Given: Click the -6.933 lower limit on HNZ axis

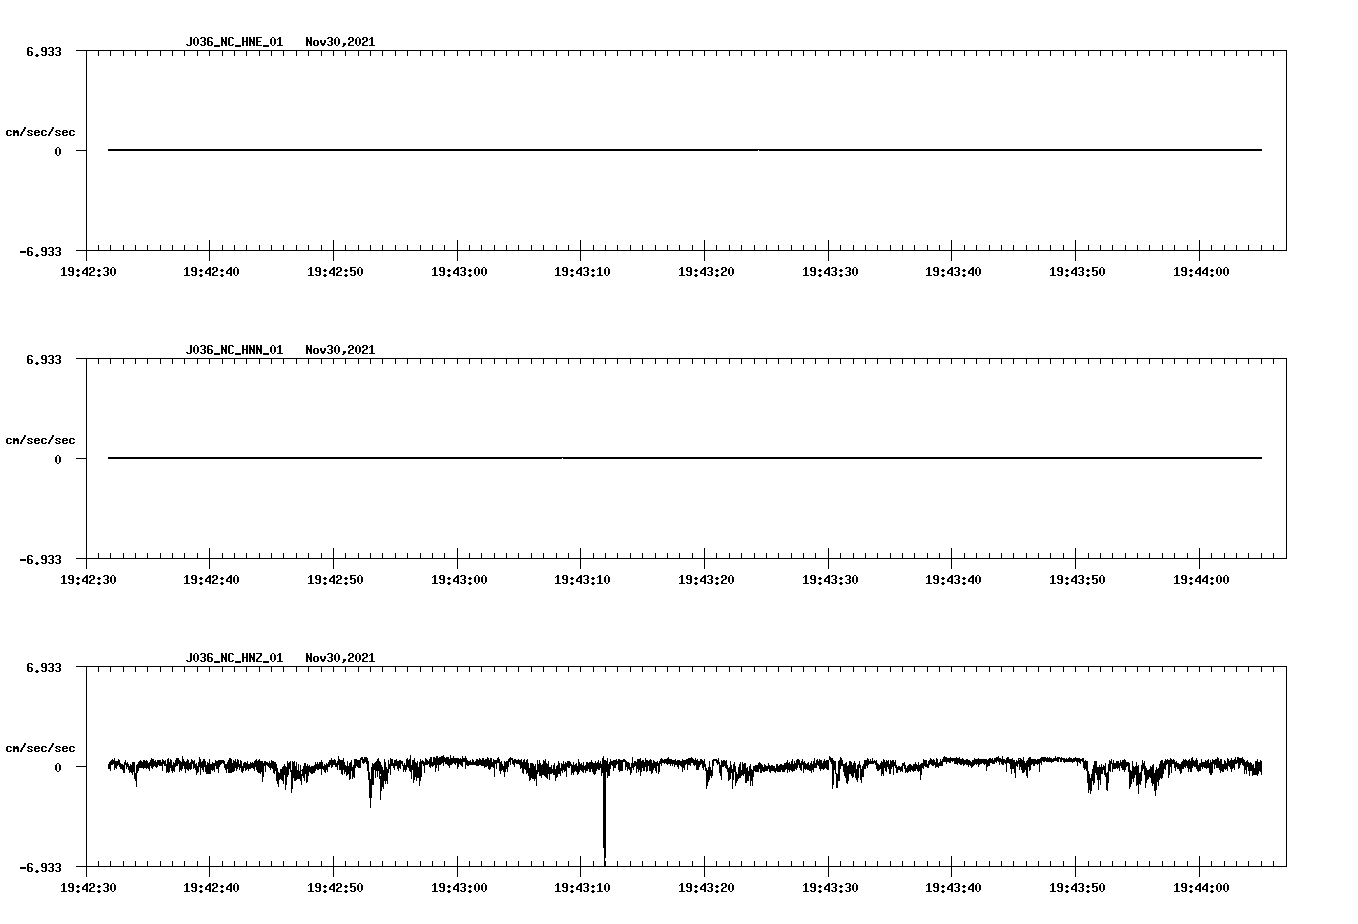Looking at the screenshot, I should pyautogui.click(x=41, y=868).
